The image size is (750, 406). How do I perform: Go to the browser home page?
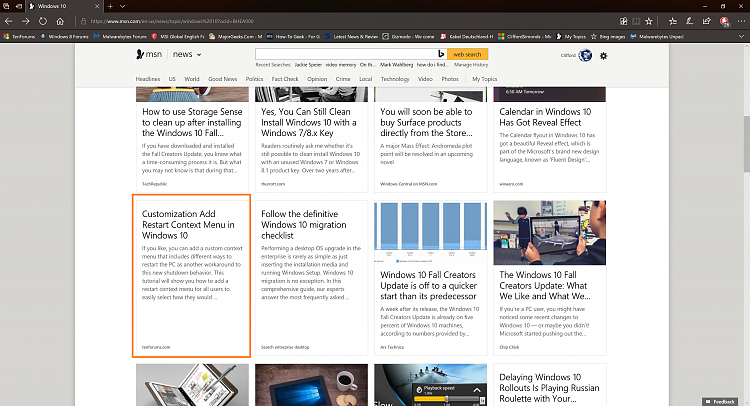[x=60, y=21]
